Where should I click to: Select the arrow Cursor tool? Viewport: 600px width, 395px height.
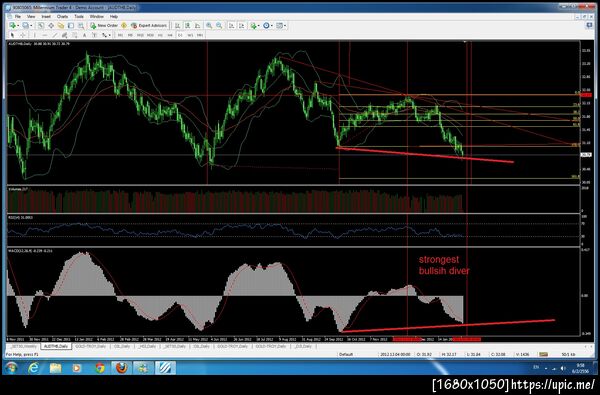pyautogui.click(x=12, y=35)
